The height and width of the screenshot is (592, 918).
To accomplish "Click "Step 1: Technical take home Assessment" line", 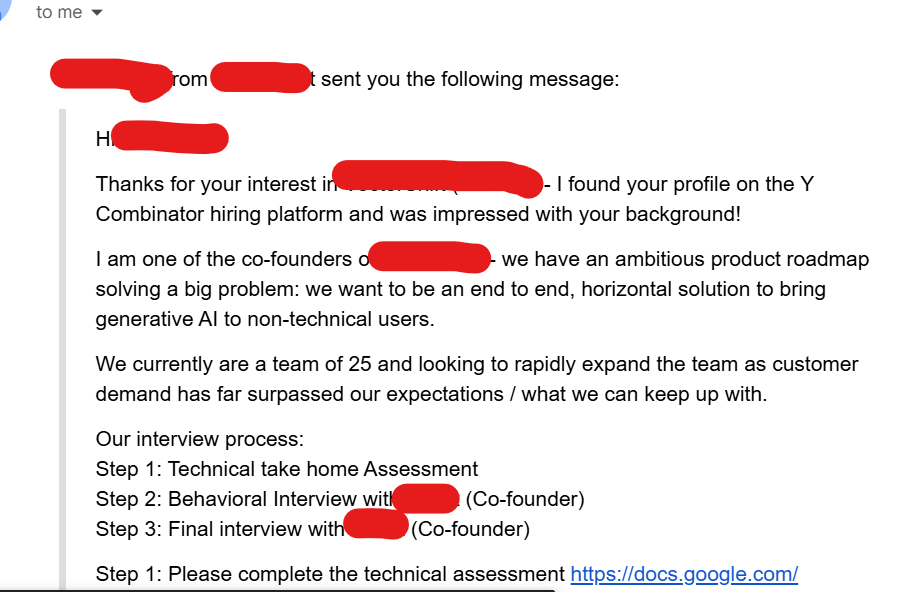I will tap(287, 469).
